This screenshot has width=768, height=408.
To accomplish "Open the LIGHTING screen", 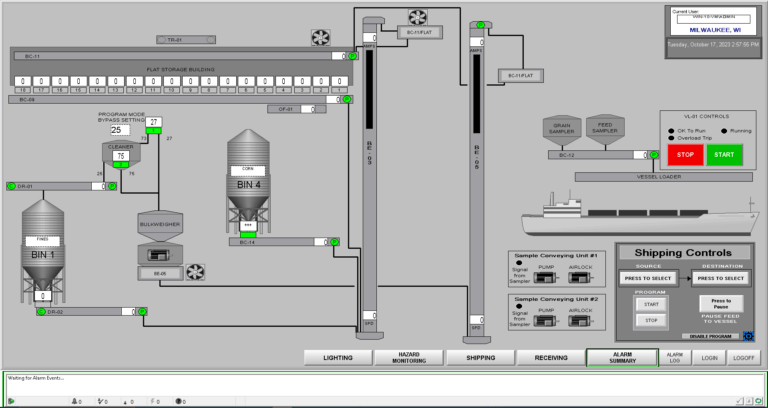I will pyautogui.click(x=337, y=357).
